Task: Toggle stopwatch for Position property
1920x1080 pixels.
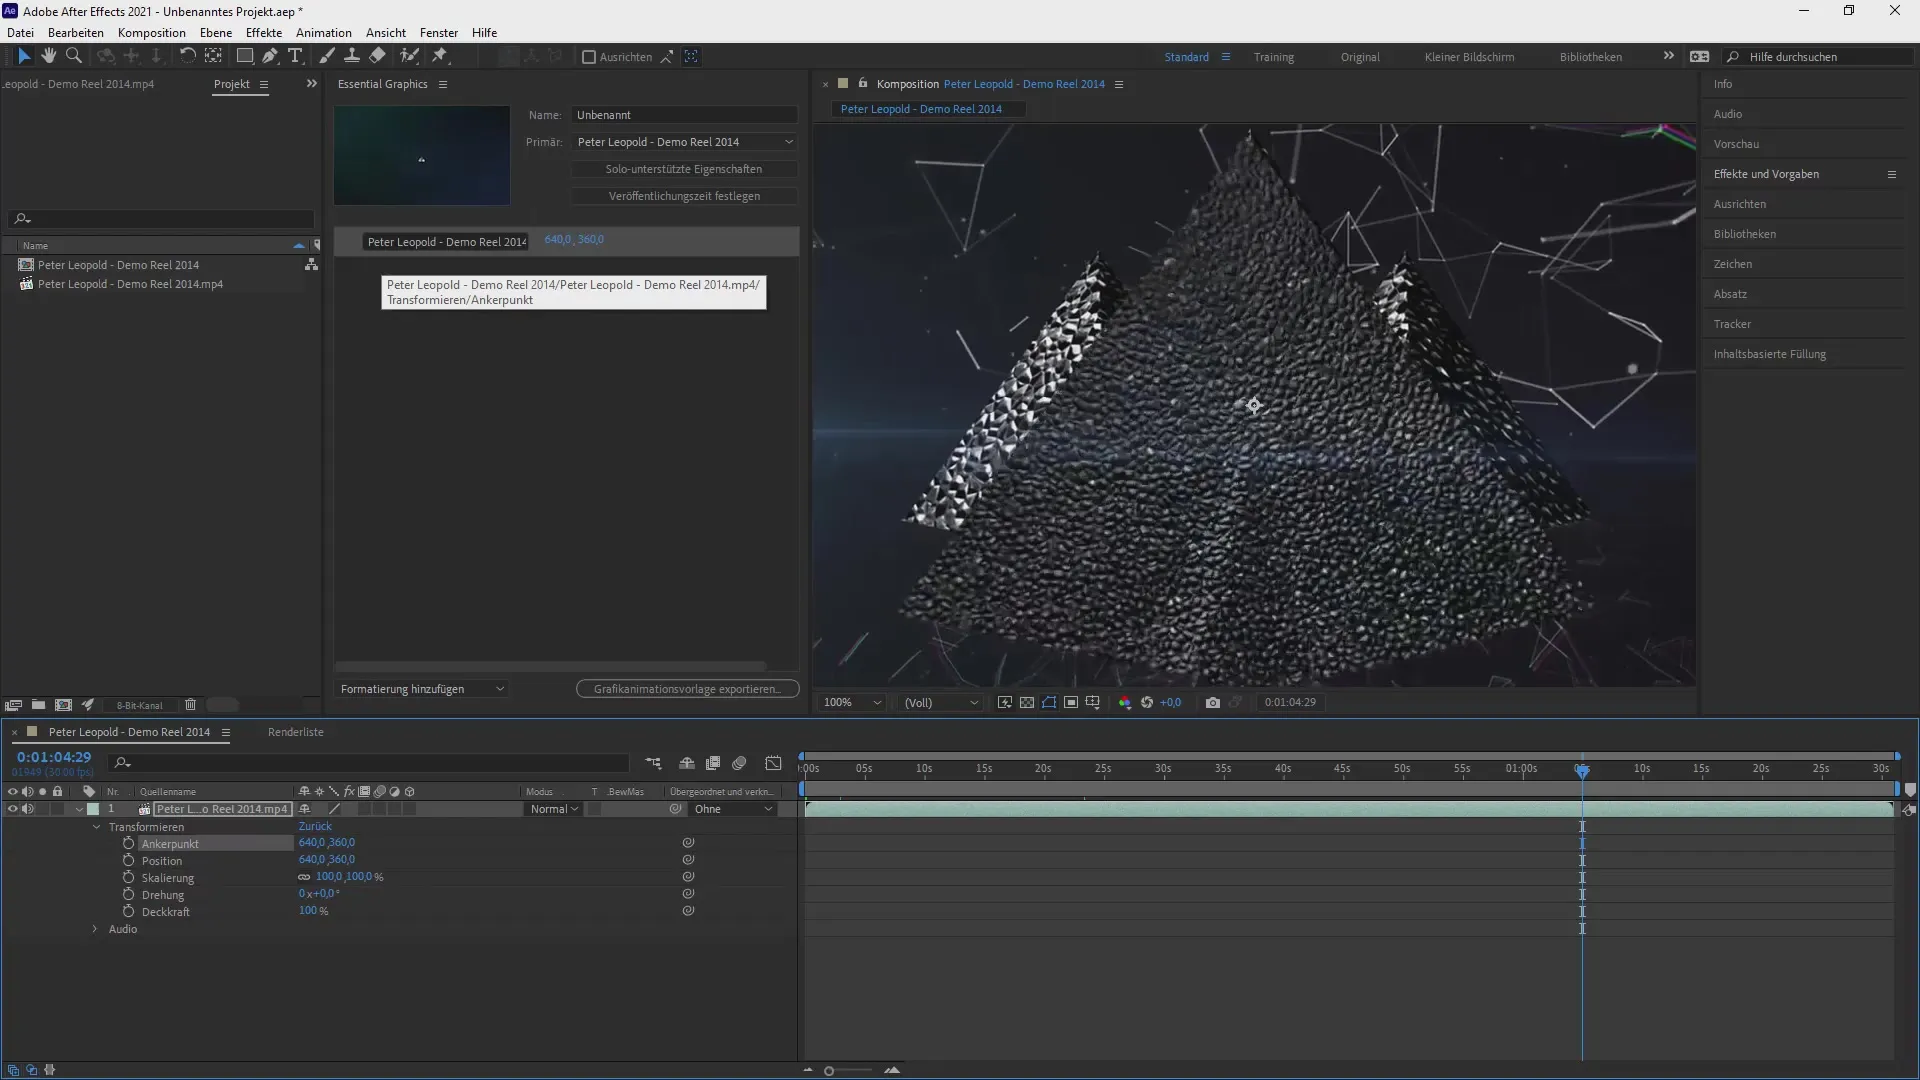Action: [x=128, y=861]
